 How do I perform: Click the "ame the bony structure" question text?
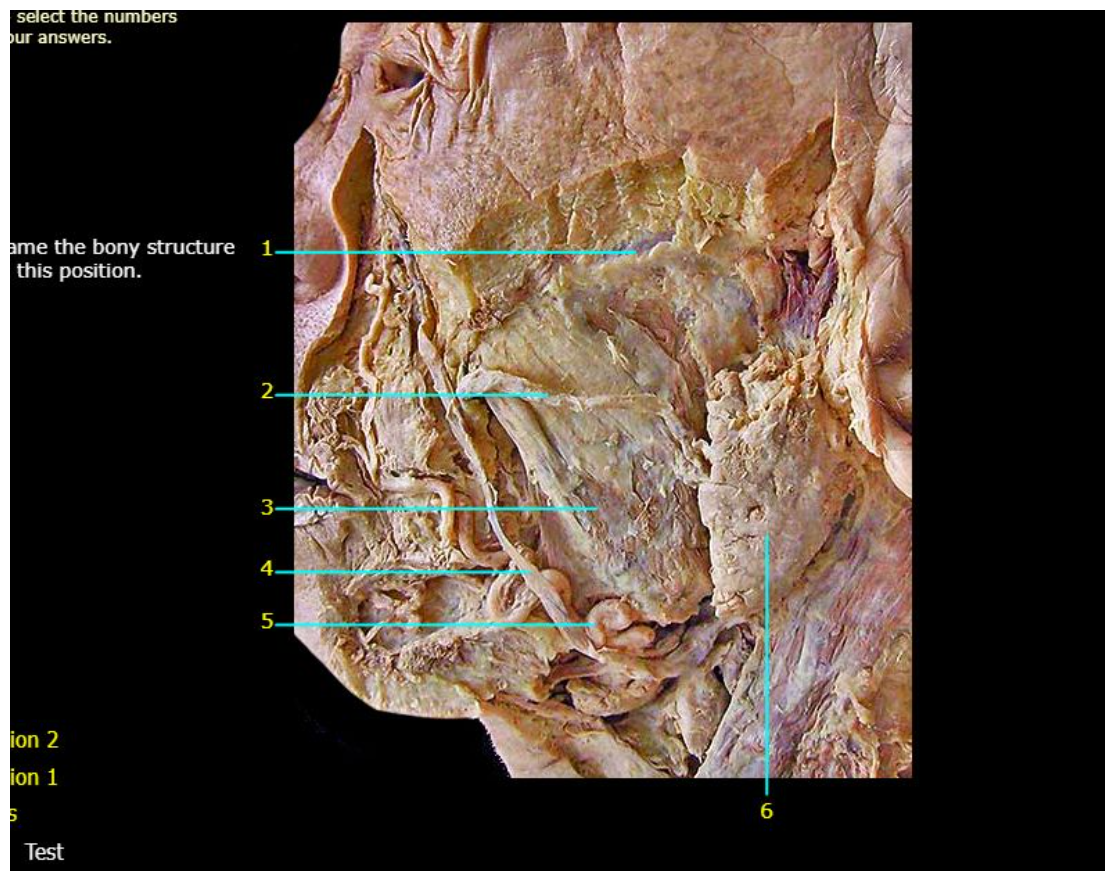[x=123, y=247]
